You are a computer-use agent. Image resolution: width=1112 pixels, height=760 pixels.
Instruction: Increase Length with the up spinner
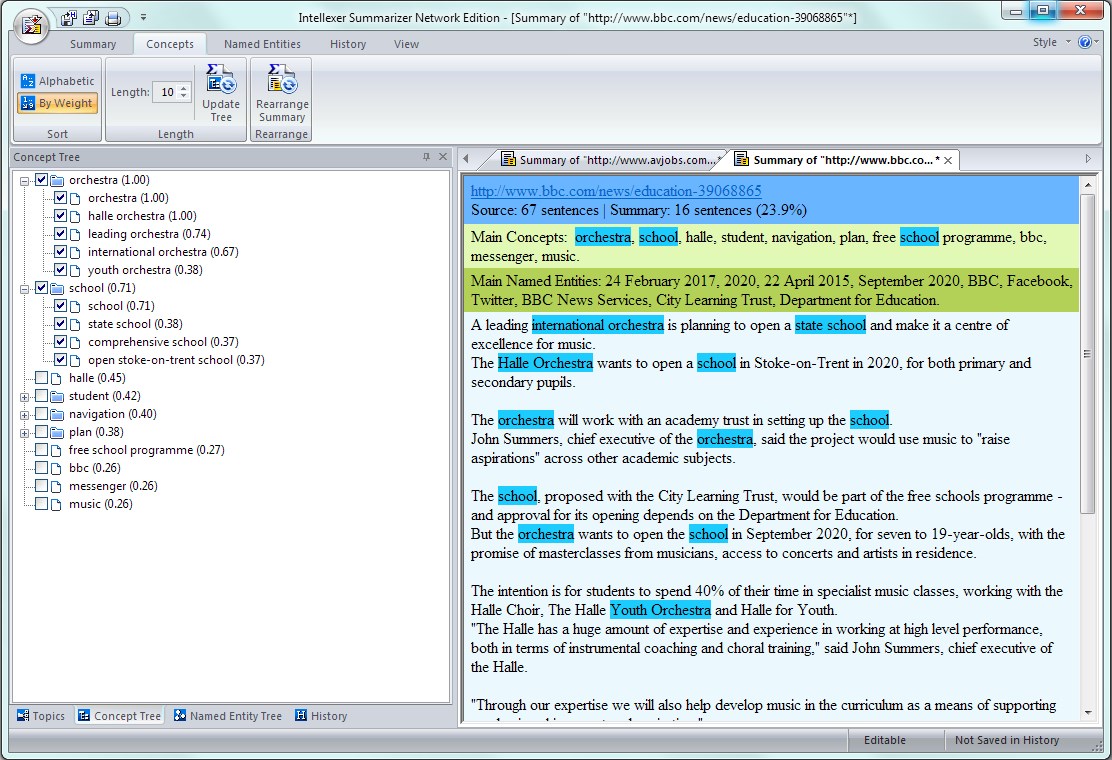pyautogui.click(x=184, y=88)
